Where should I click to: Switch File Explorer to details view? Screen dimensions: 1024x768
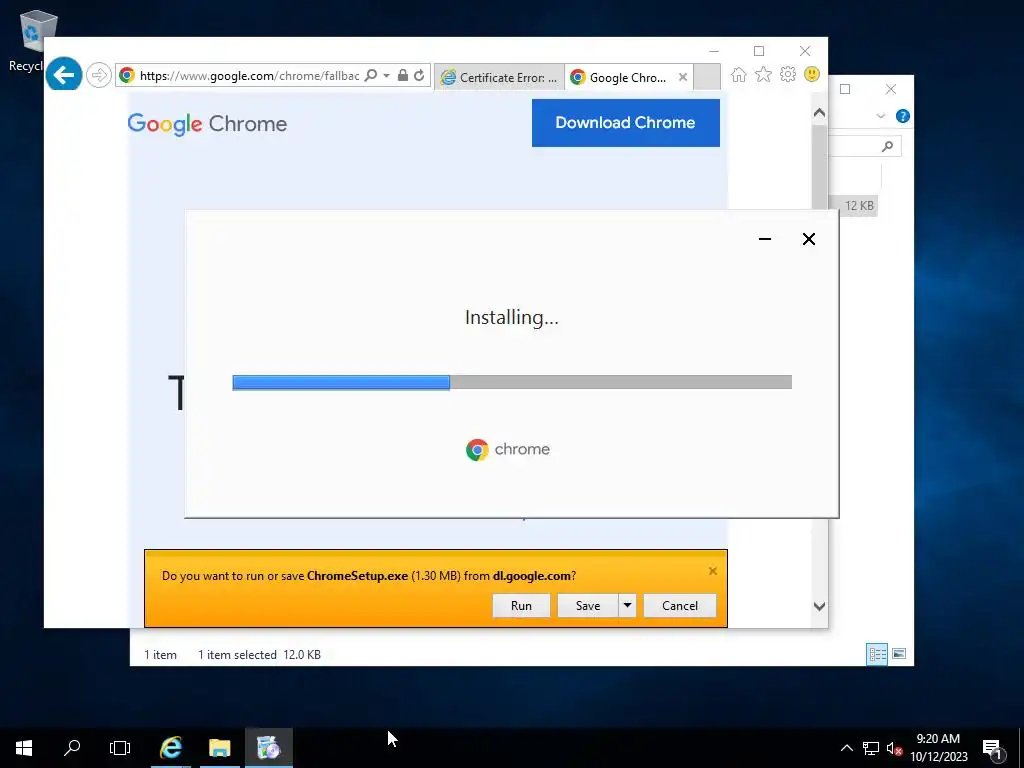click(x=877, y=654)
